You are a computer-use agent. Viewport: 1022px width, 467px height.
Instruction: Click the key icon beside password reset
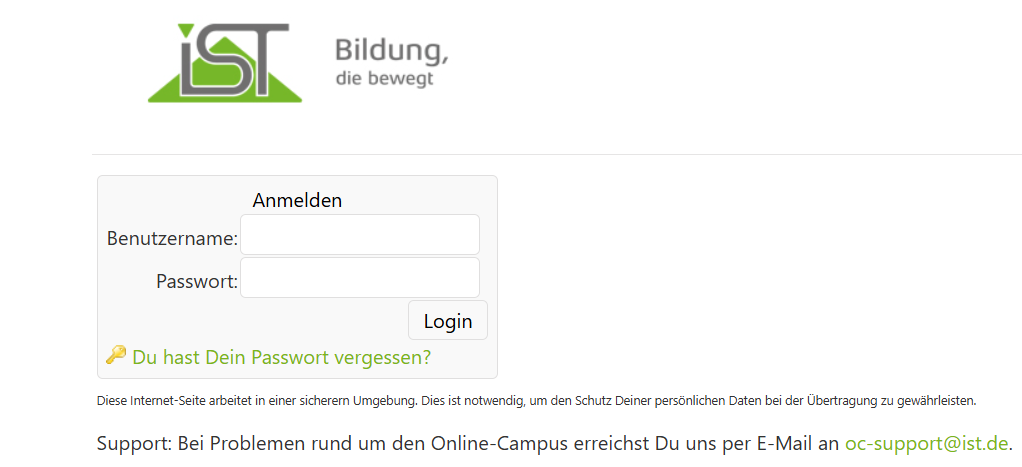point(116,355)
